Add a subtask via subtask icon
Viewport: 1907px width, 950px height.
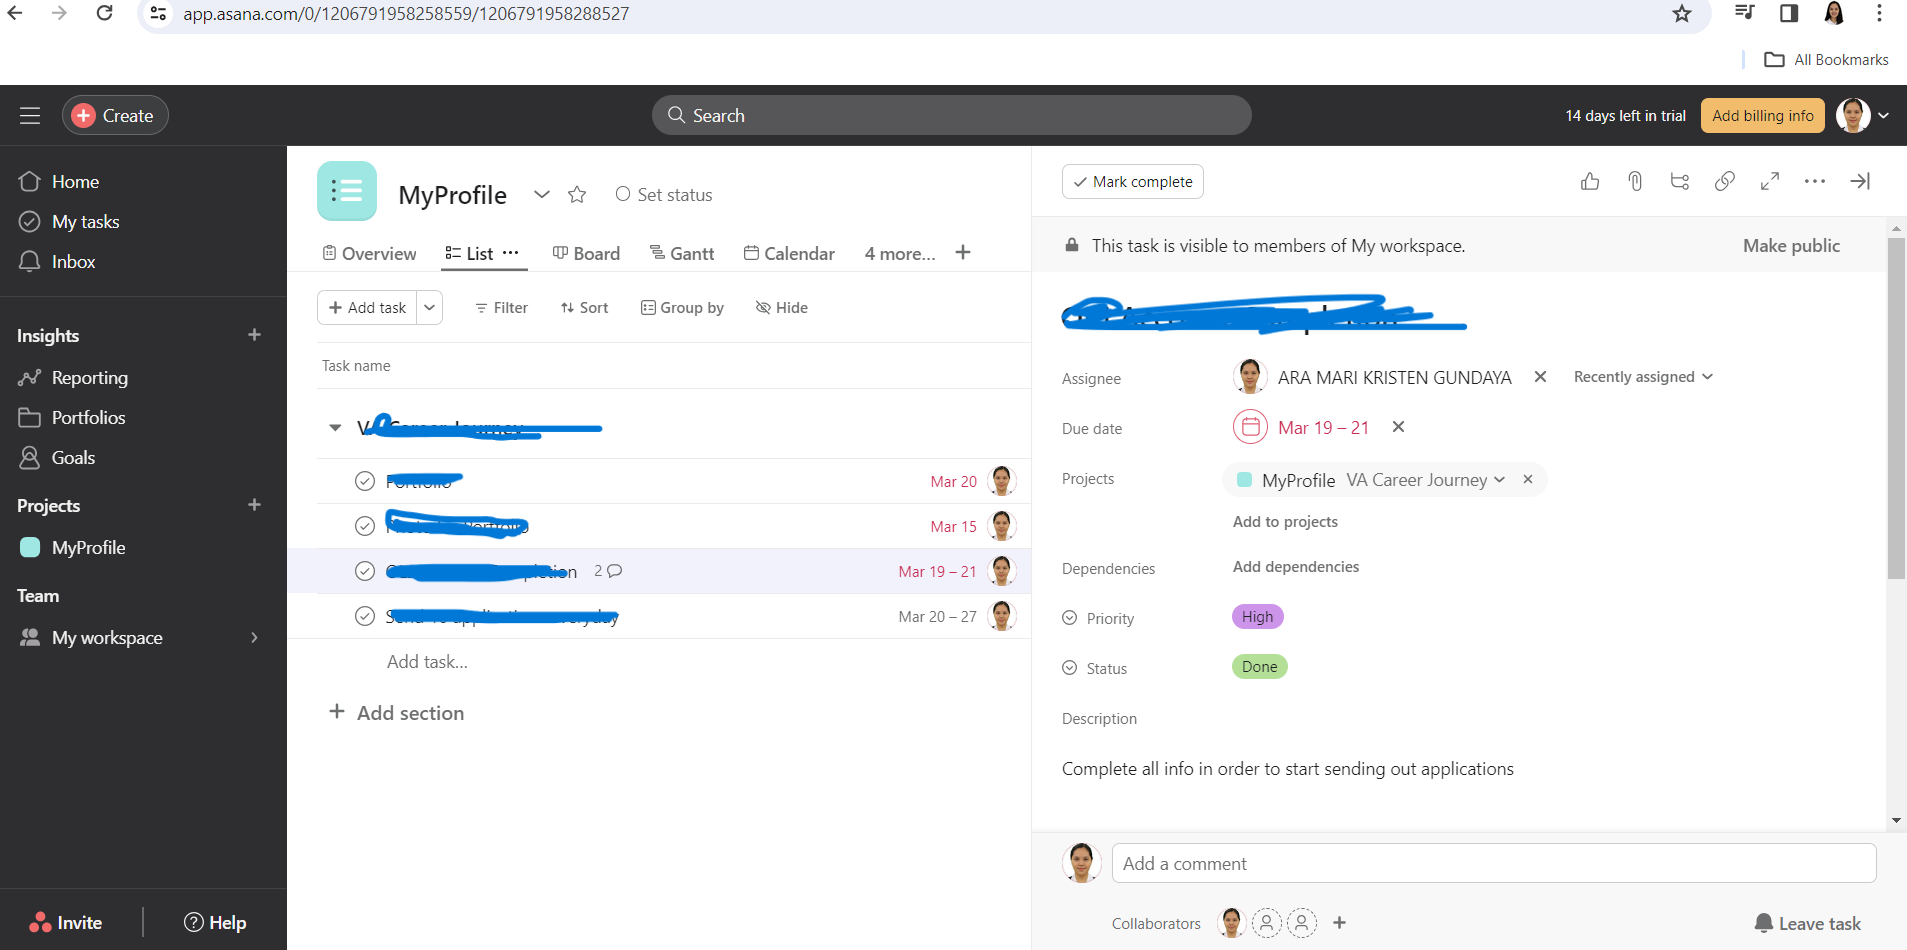1680,181
